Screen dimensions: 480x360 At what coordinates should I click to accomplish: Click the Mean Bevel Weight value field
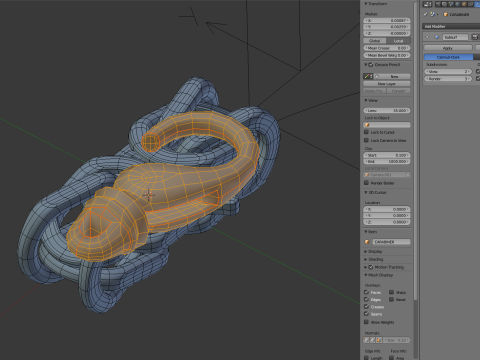[387, 55]
